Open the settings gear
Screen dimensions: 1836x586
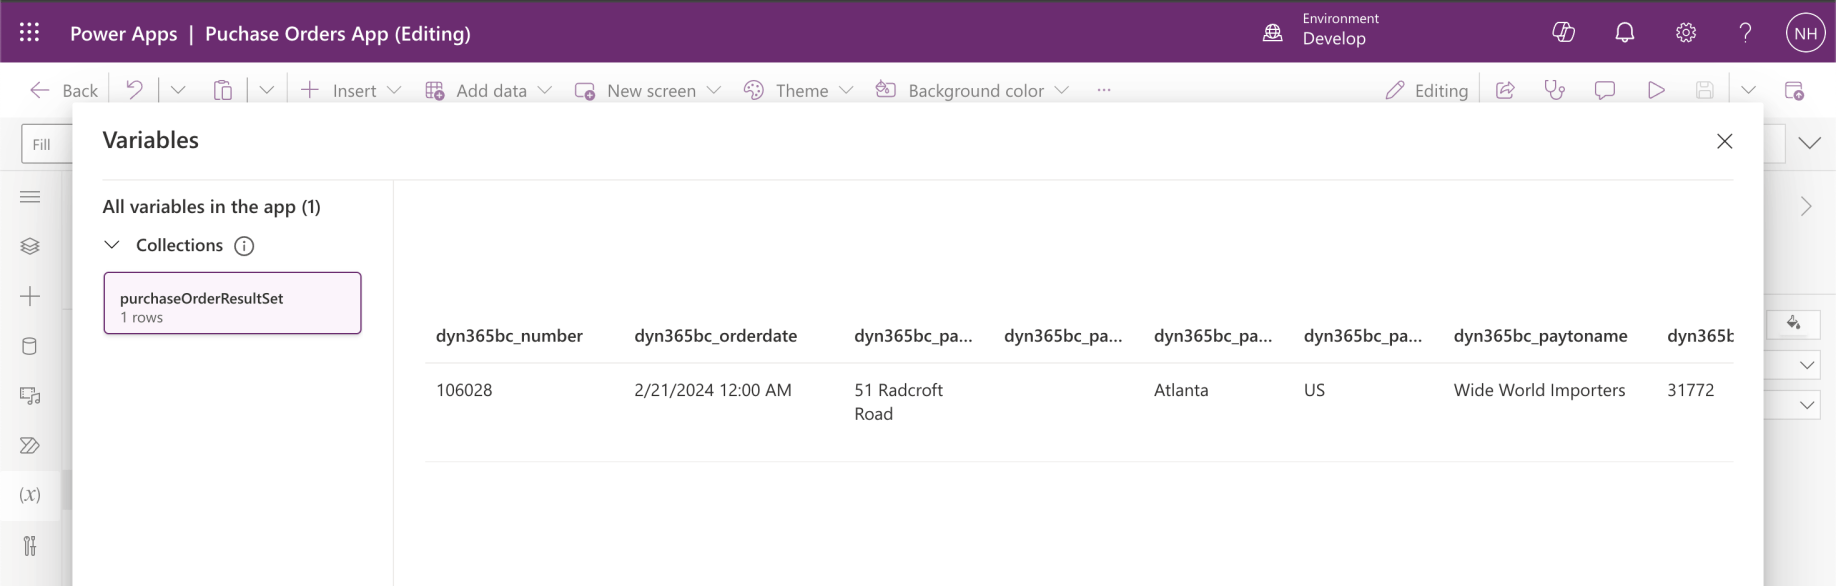[x=1686, y=33]
